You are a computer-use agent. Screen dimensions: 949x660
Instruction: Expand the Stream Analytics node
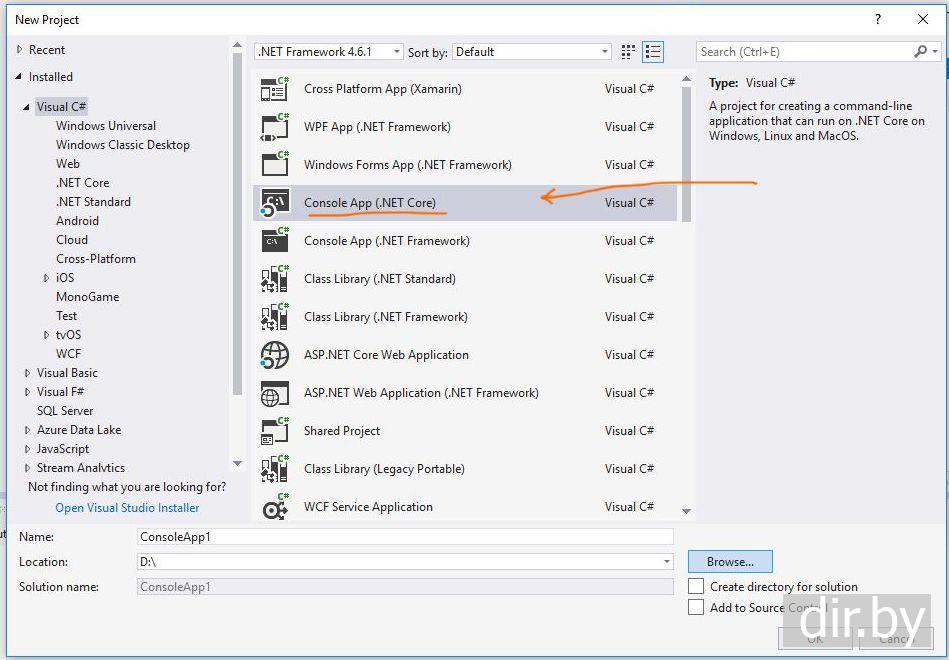click(x=27, y=468)
